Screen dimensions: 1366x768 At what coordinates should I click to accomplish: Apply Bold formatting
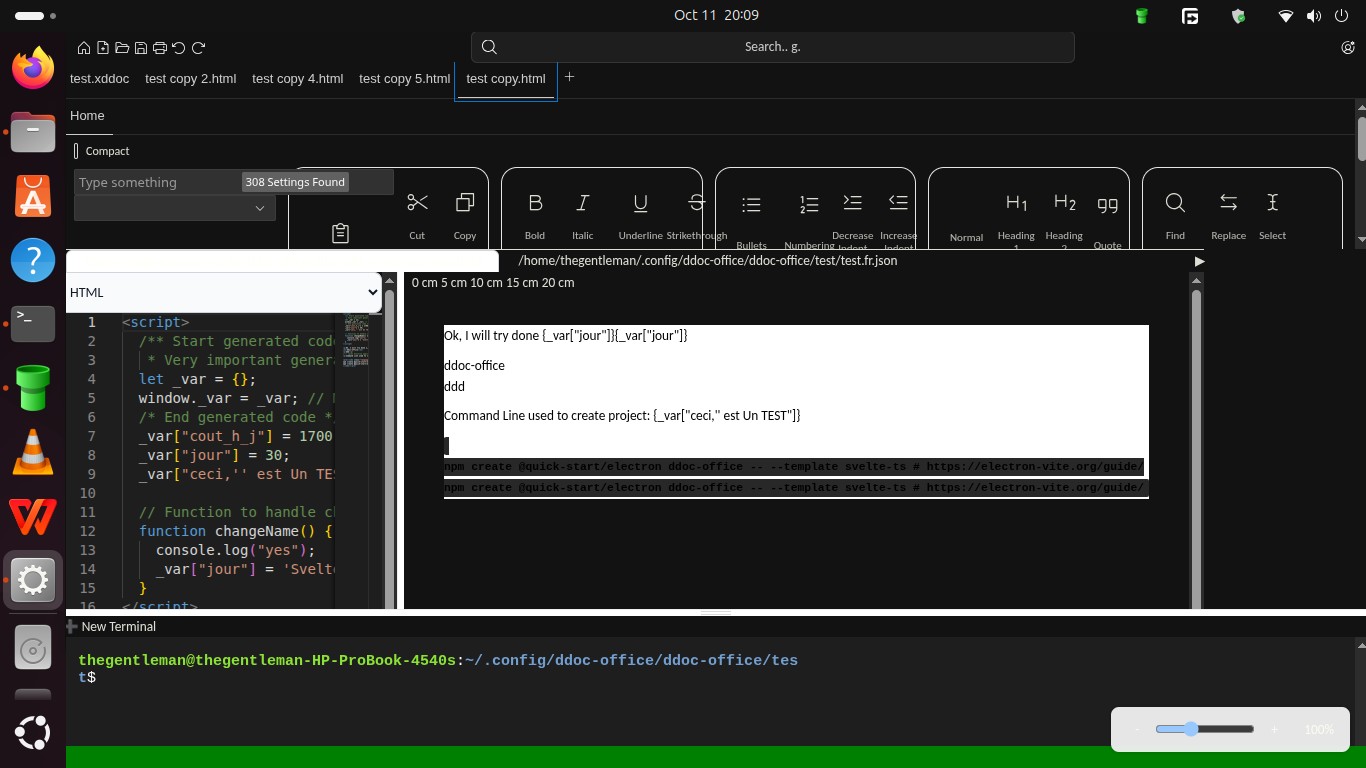pyautogui.click(x=535, y=204)
